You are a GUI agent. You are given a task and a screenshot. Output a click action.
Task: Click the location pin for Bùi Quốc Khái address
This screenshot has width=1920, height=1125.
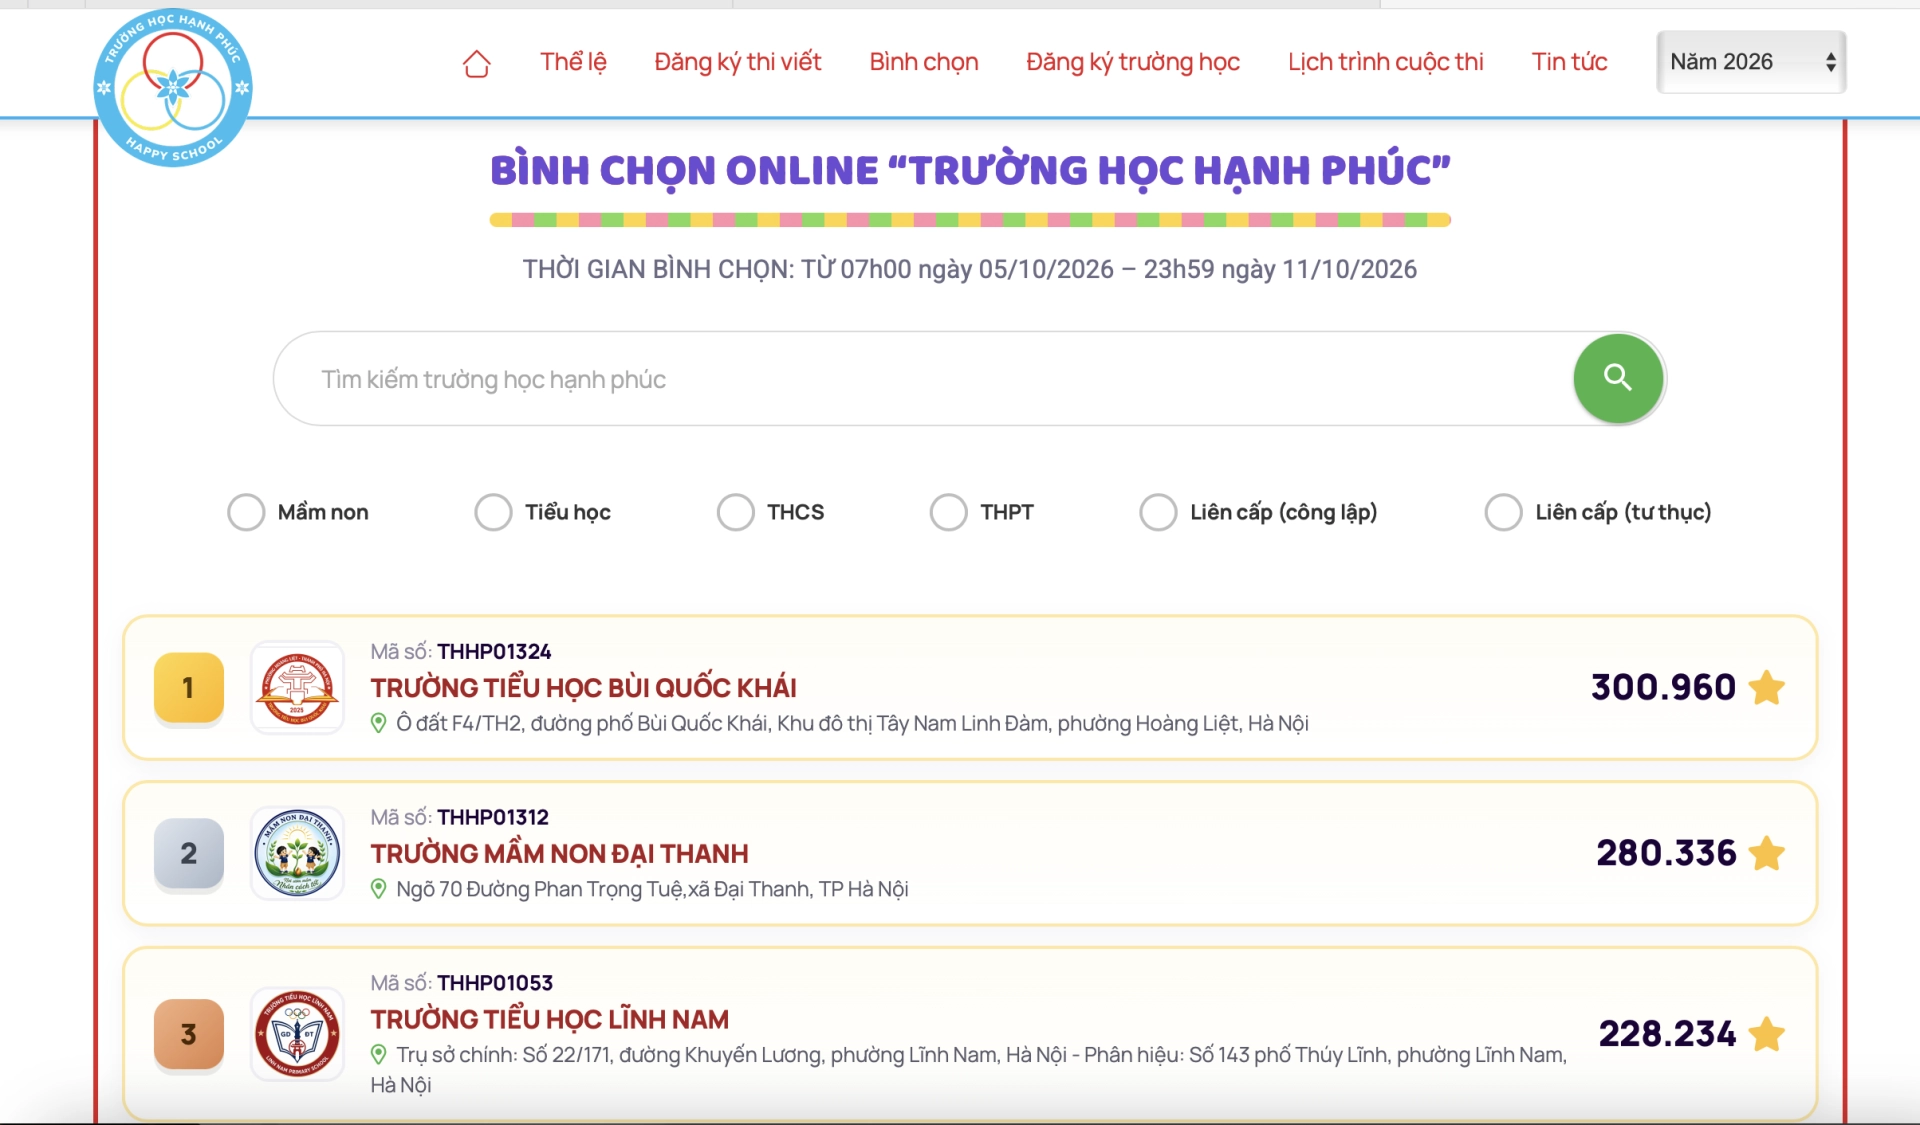(x=378, y=723)
